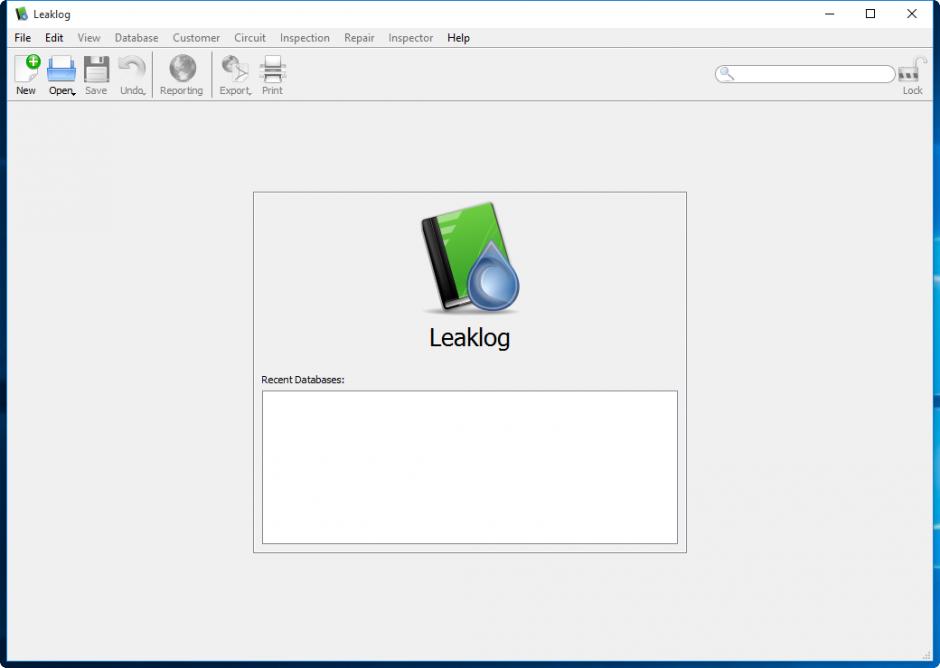The image size is (940, 668).
Task: Maximize the Leaklog window
Action: 870,14
